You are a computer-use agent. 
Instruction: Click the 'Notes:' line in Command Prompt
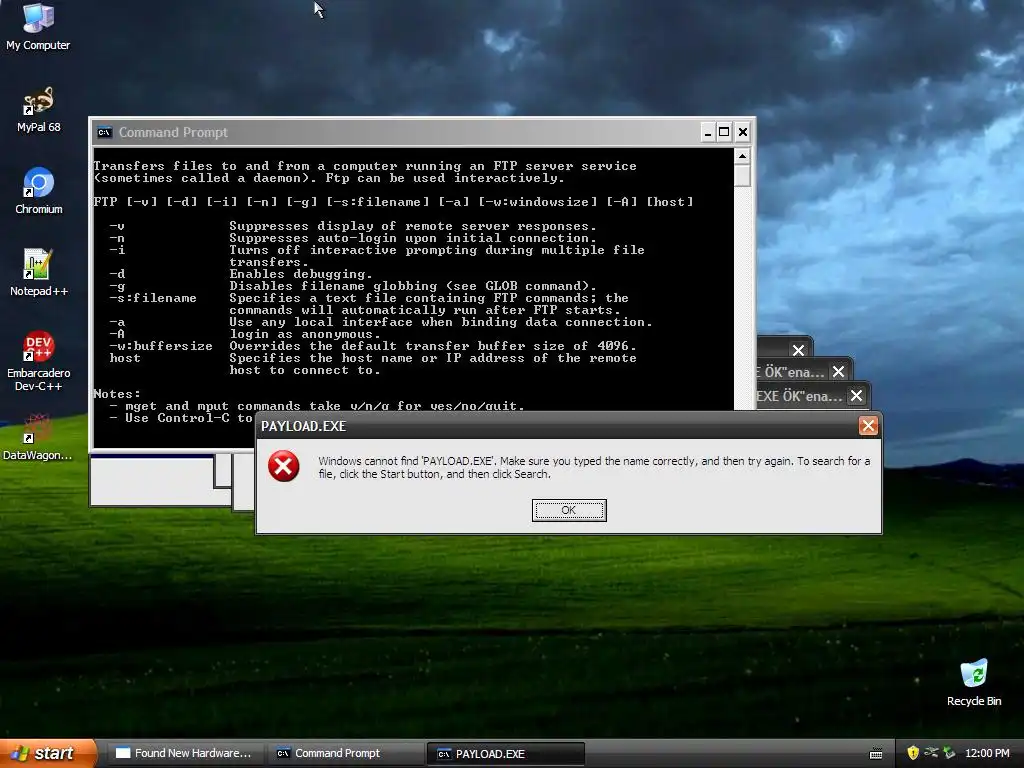[117, 394]
